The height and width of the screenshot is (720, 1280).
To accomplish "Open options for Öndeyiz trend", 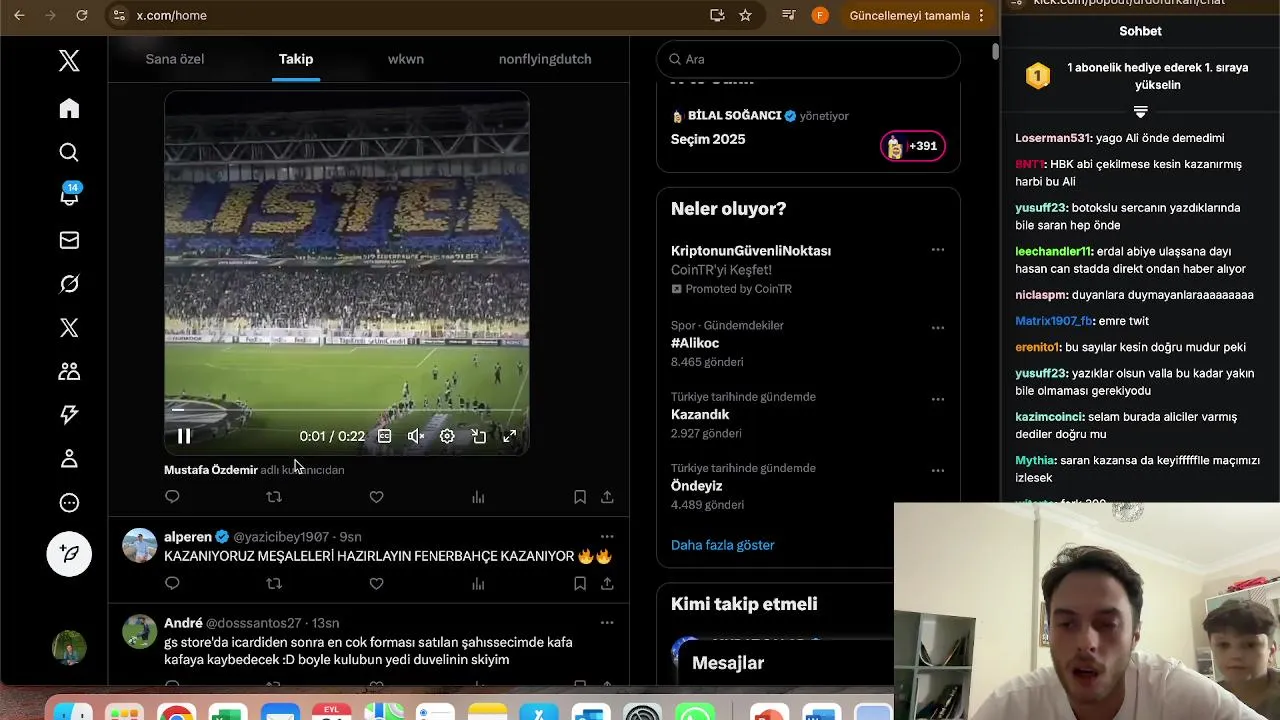I will point(938,470).
